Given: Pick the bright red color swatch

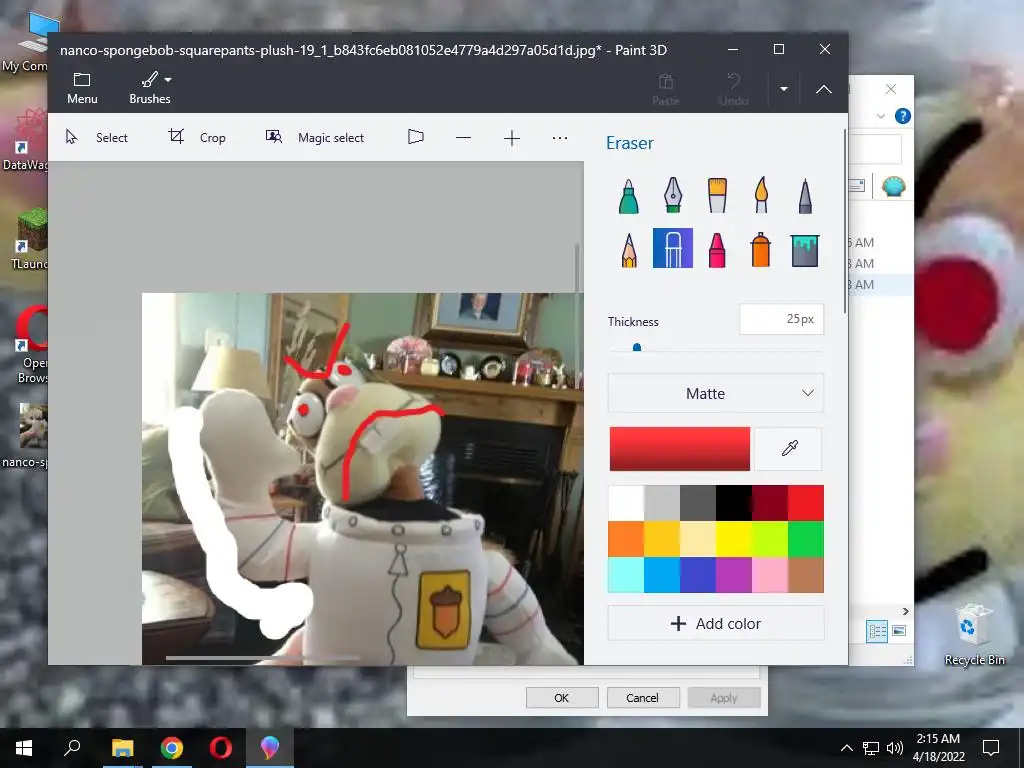Looking at the screenshot, I should [805, 503].
